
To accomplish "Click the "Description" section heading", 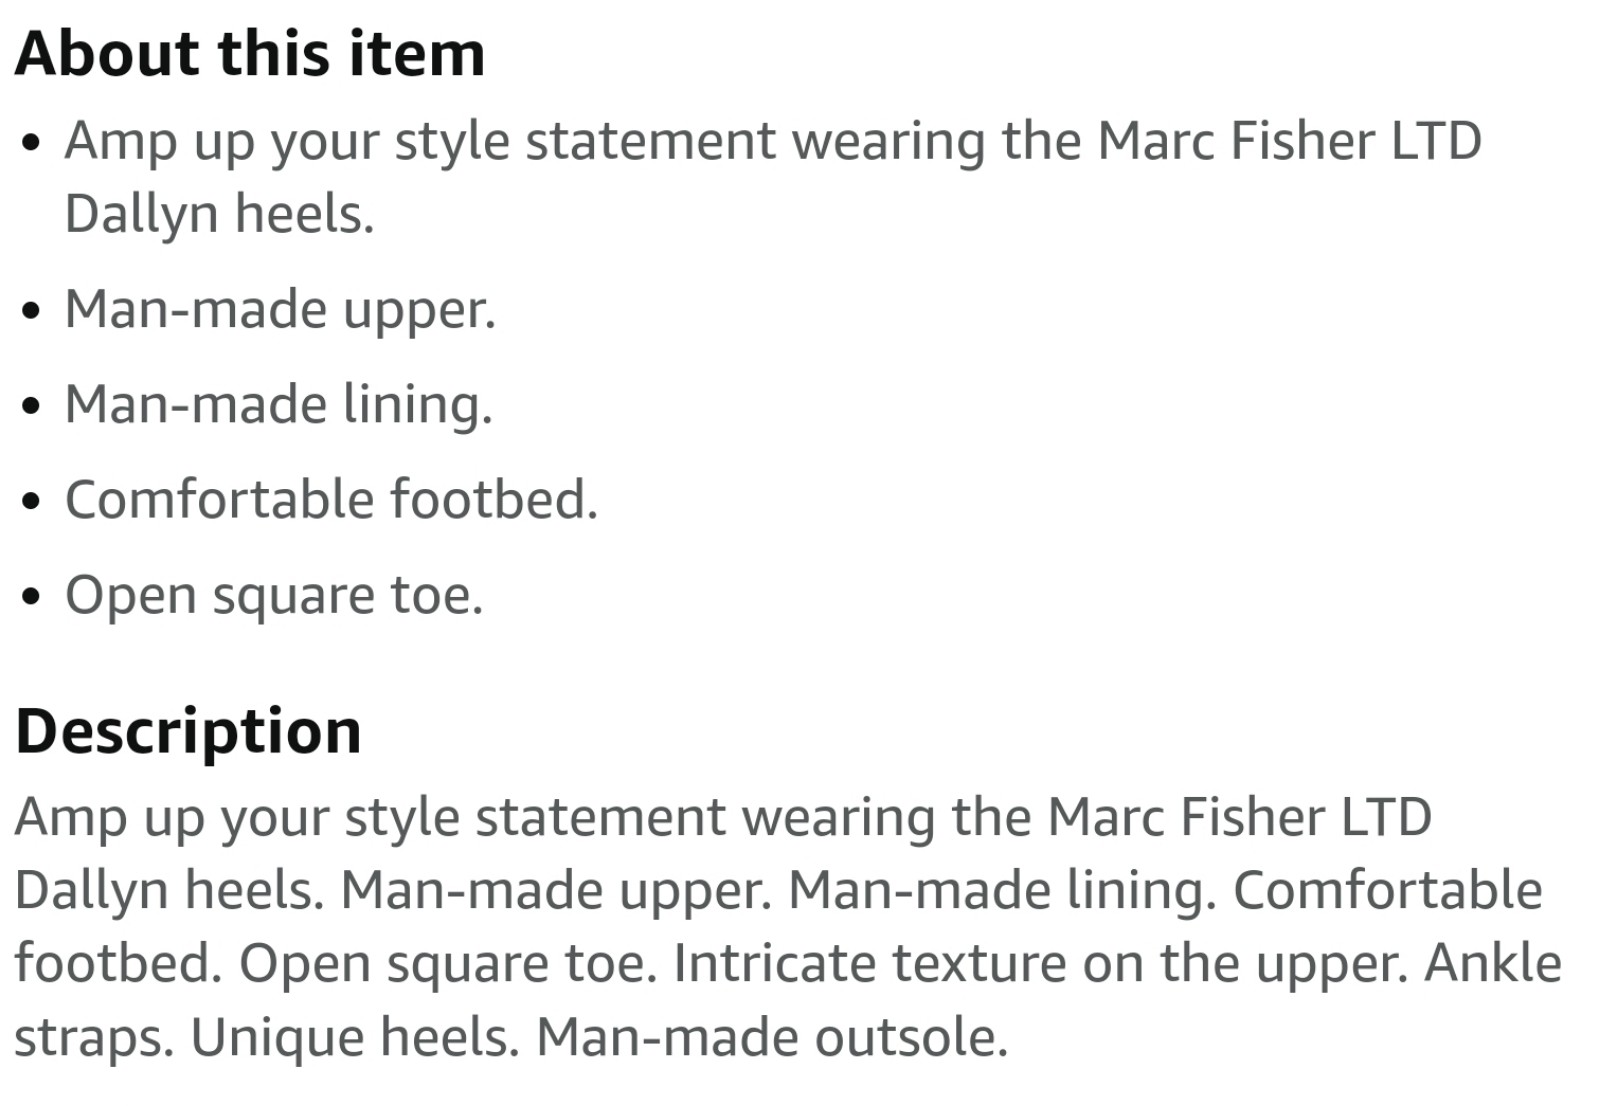I will click(188, 731).
